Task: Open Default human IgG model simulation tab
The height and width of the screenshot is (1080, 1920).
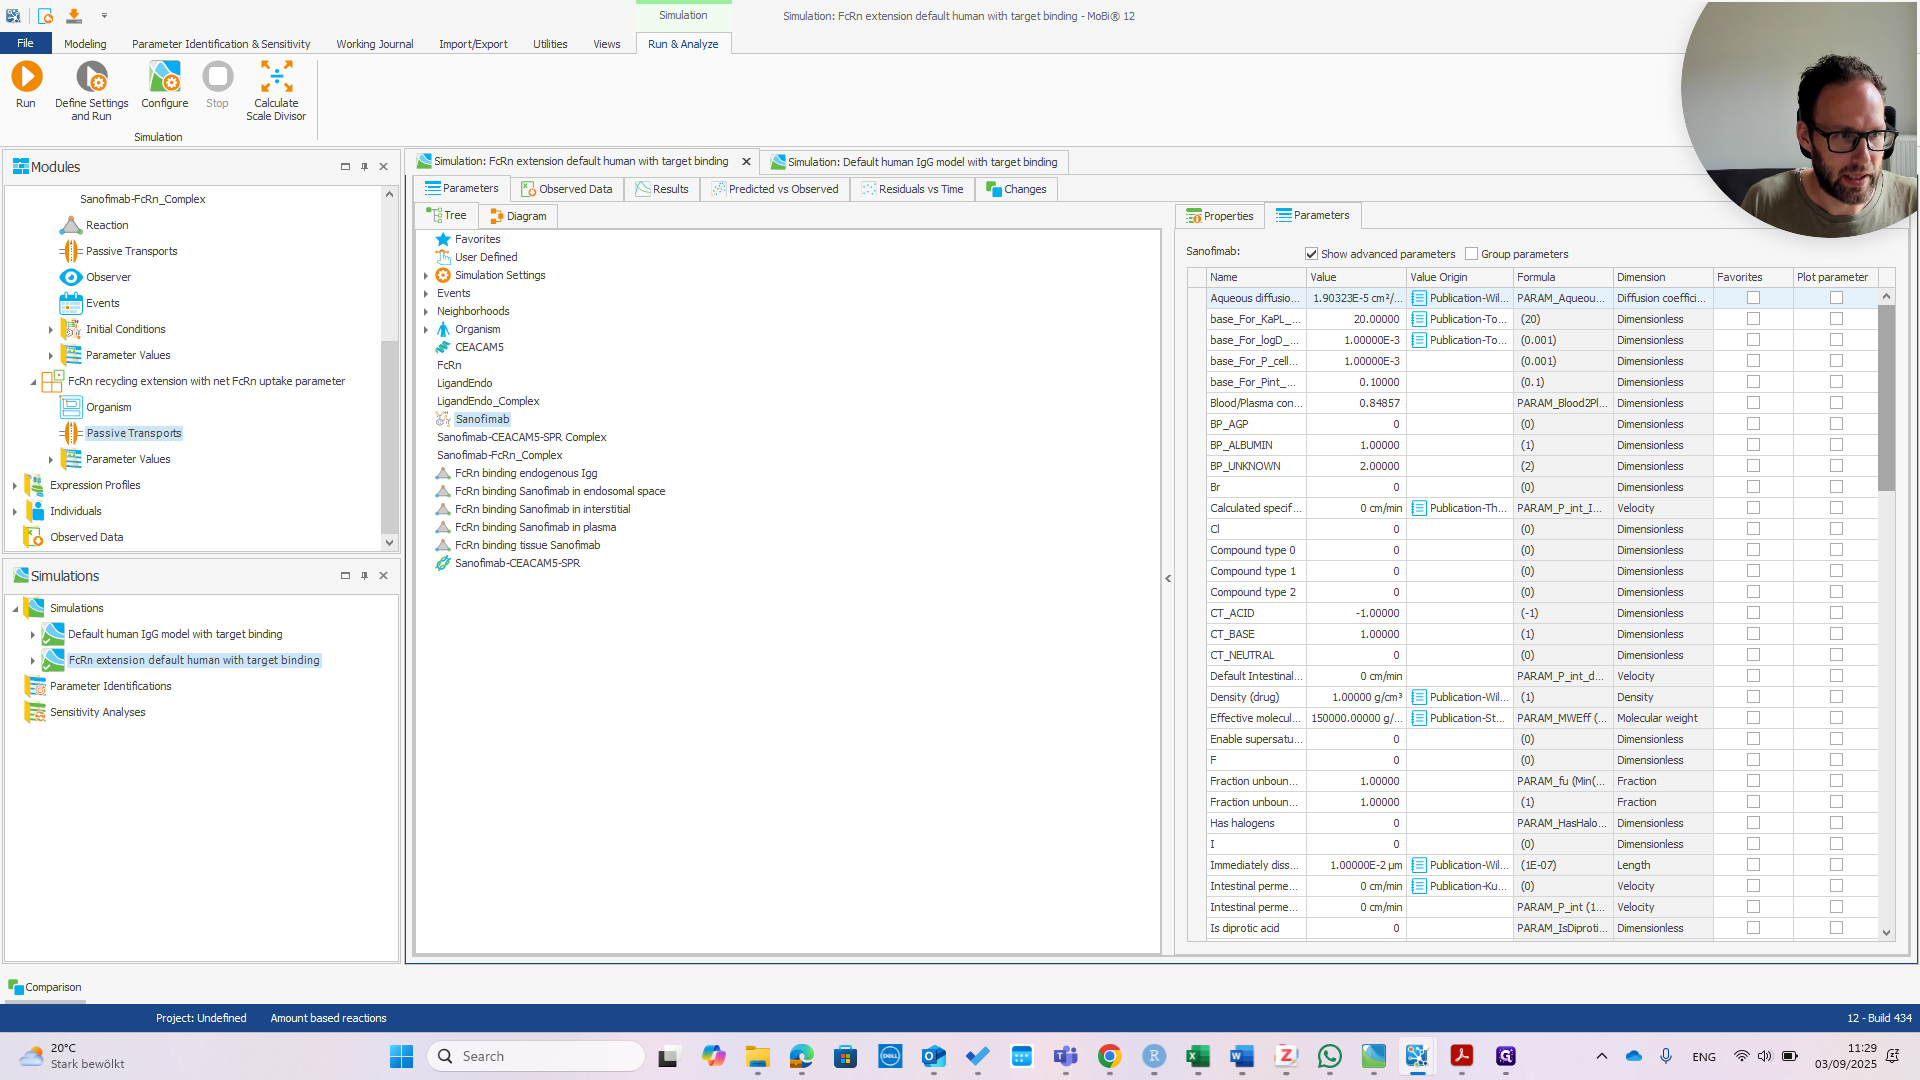Action: click(913, 162)
